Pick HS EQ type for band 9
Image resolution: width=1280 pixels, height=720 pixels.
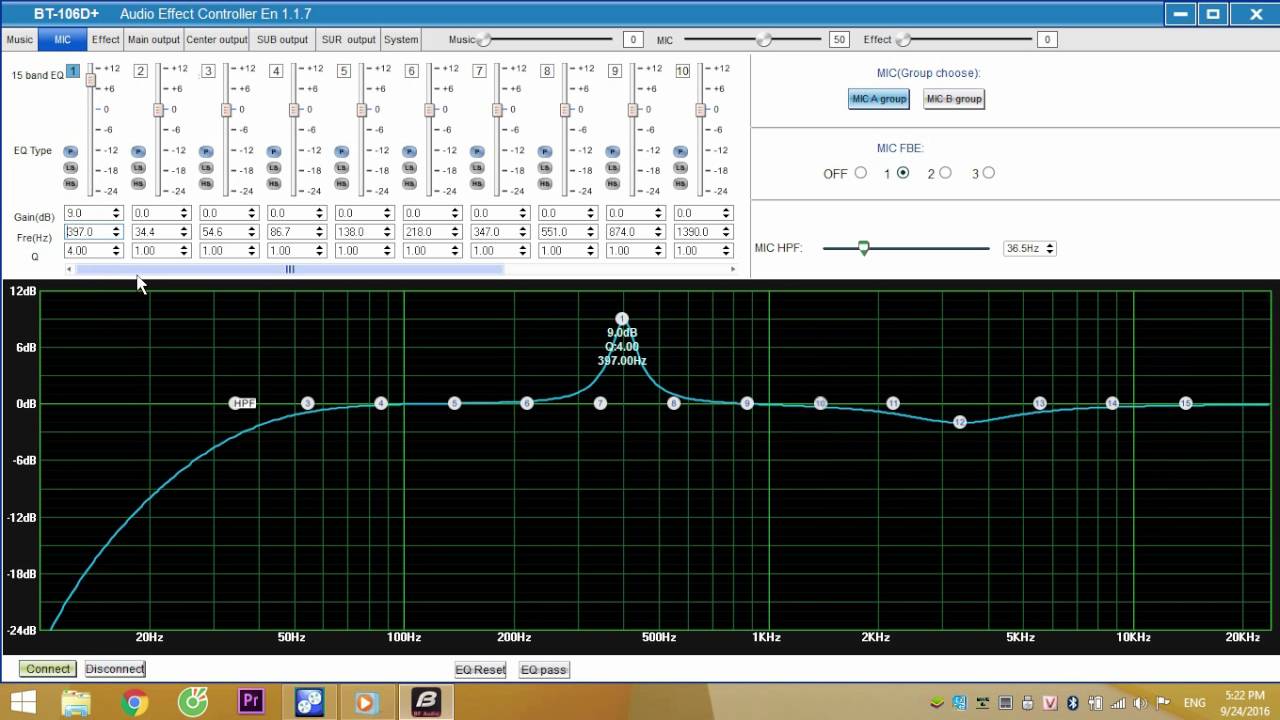(614, 184)
